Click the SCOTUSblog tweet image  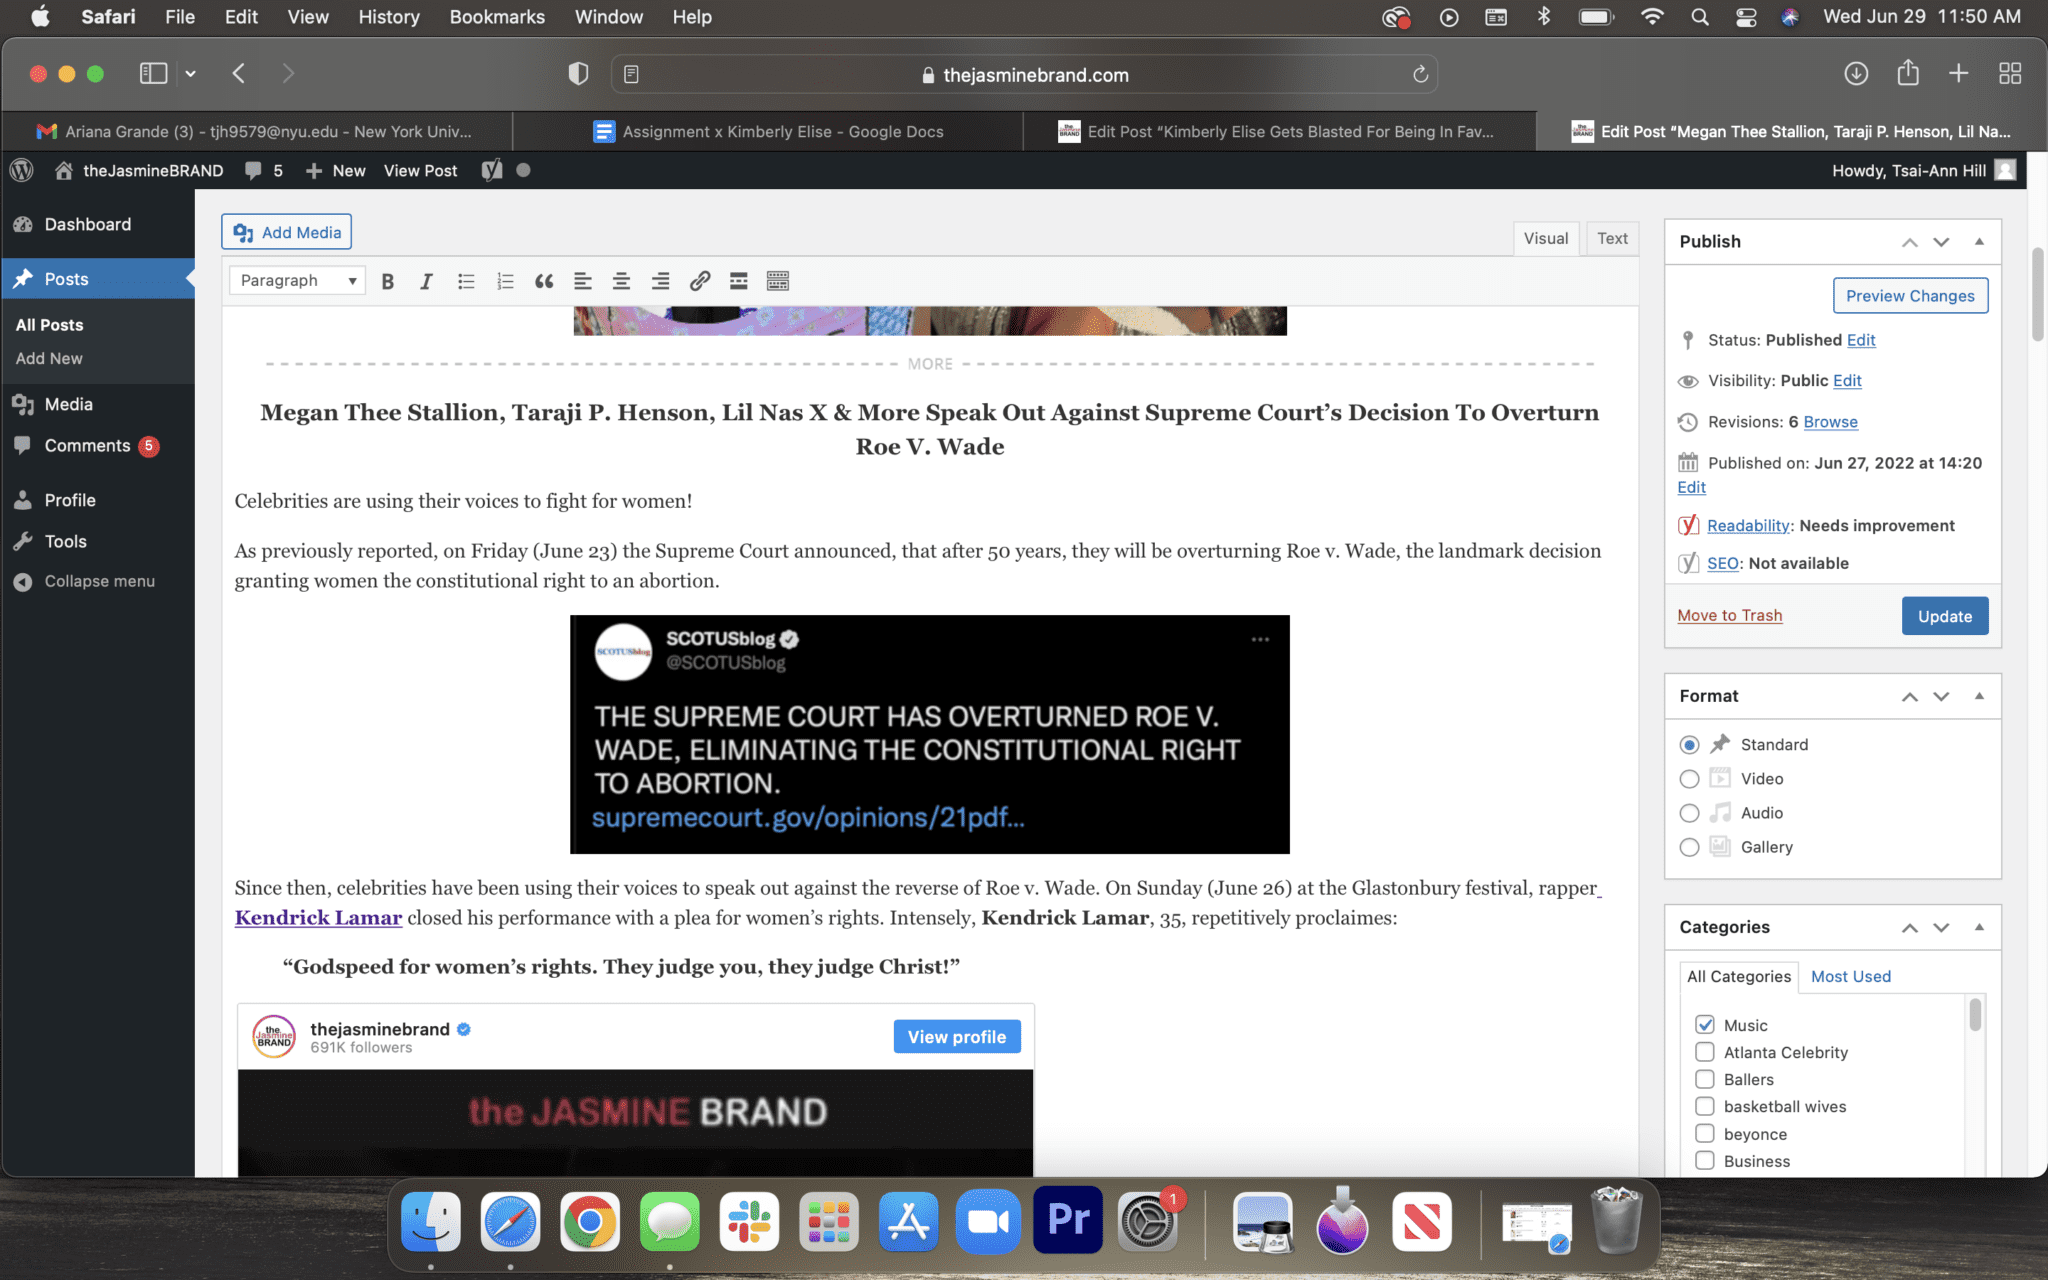(x=930, y=735)
